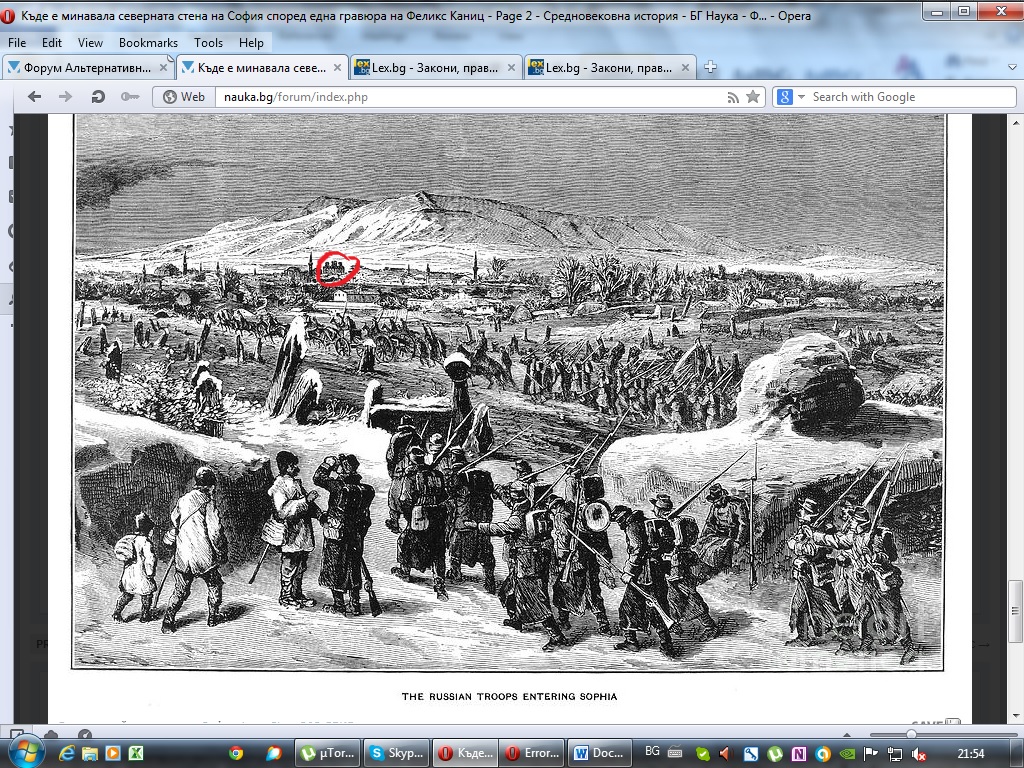
Task: Open a new tab with plus button
Action: point(711,67)
